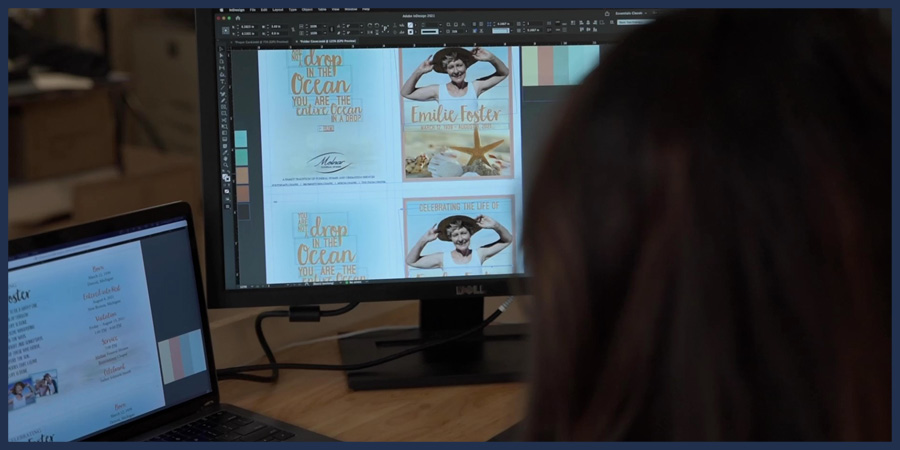Open the Layout menu
This screenshot has height=450, width=900.
point(279,9)
